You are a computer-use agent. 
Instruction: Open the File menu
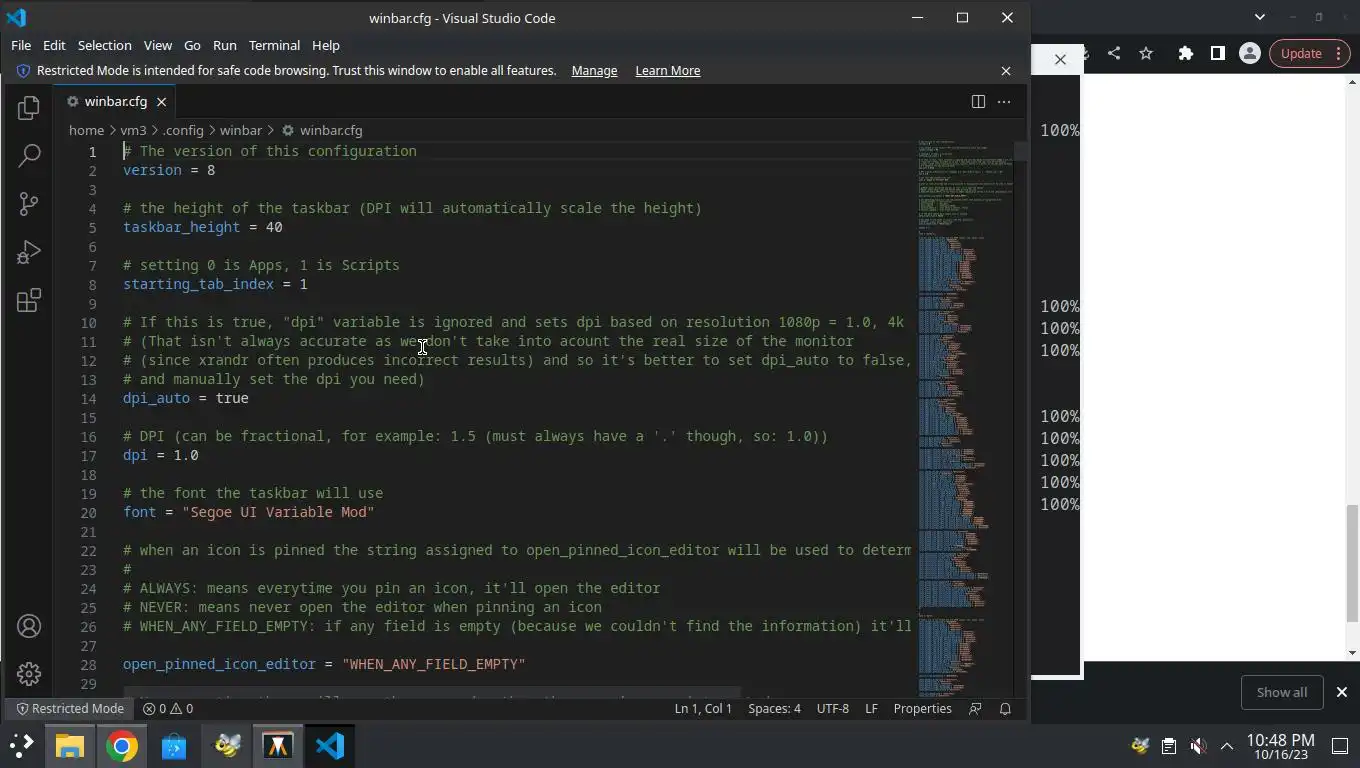point(21,45)
